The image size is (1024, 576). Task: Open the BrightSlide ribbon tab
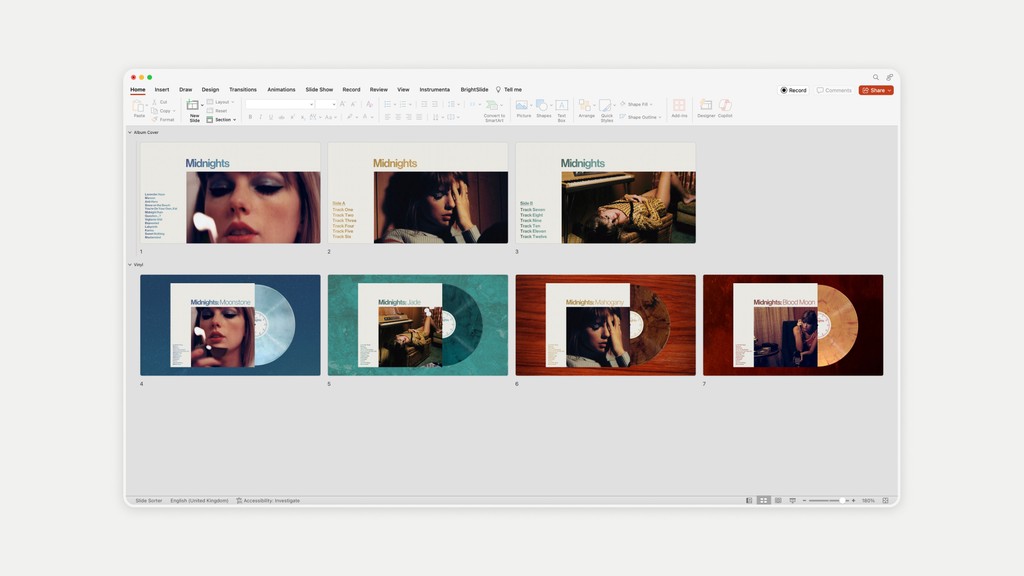click(474, 89)
